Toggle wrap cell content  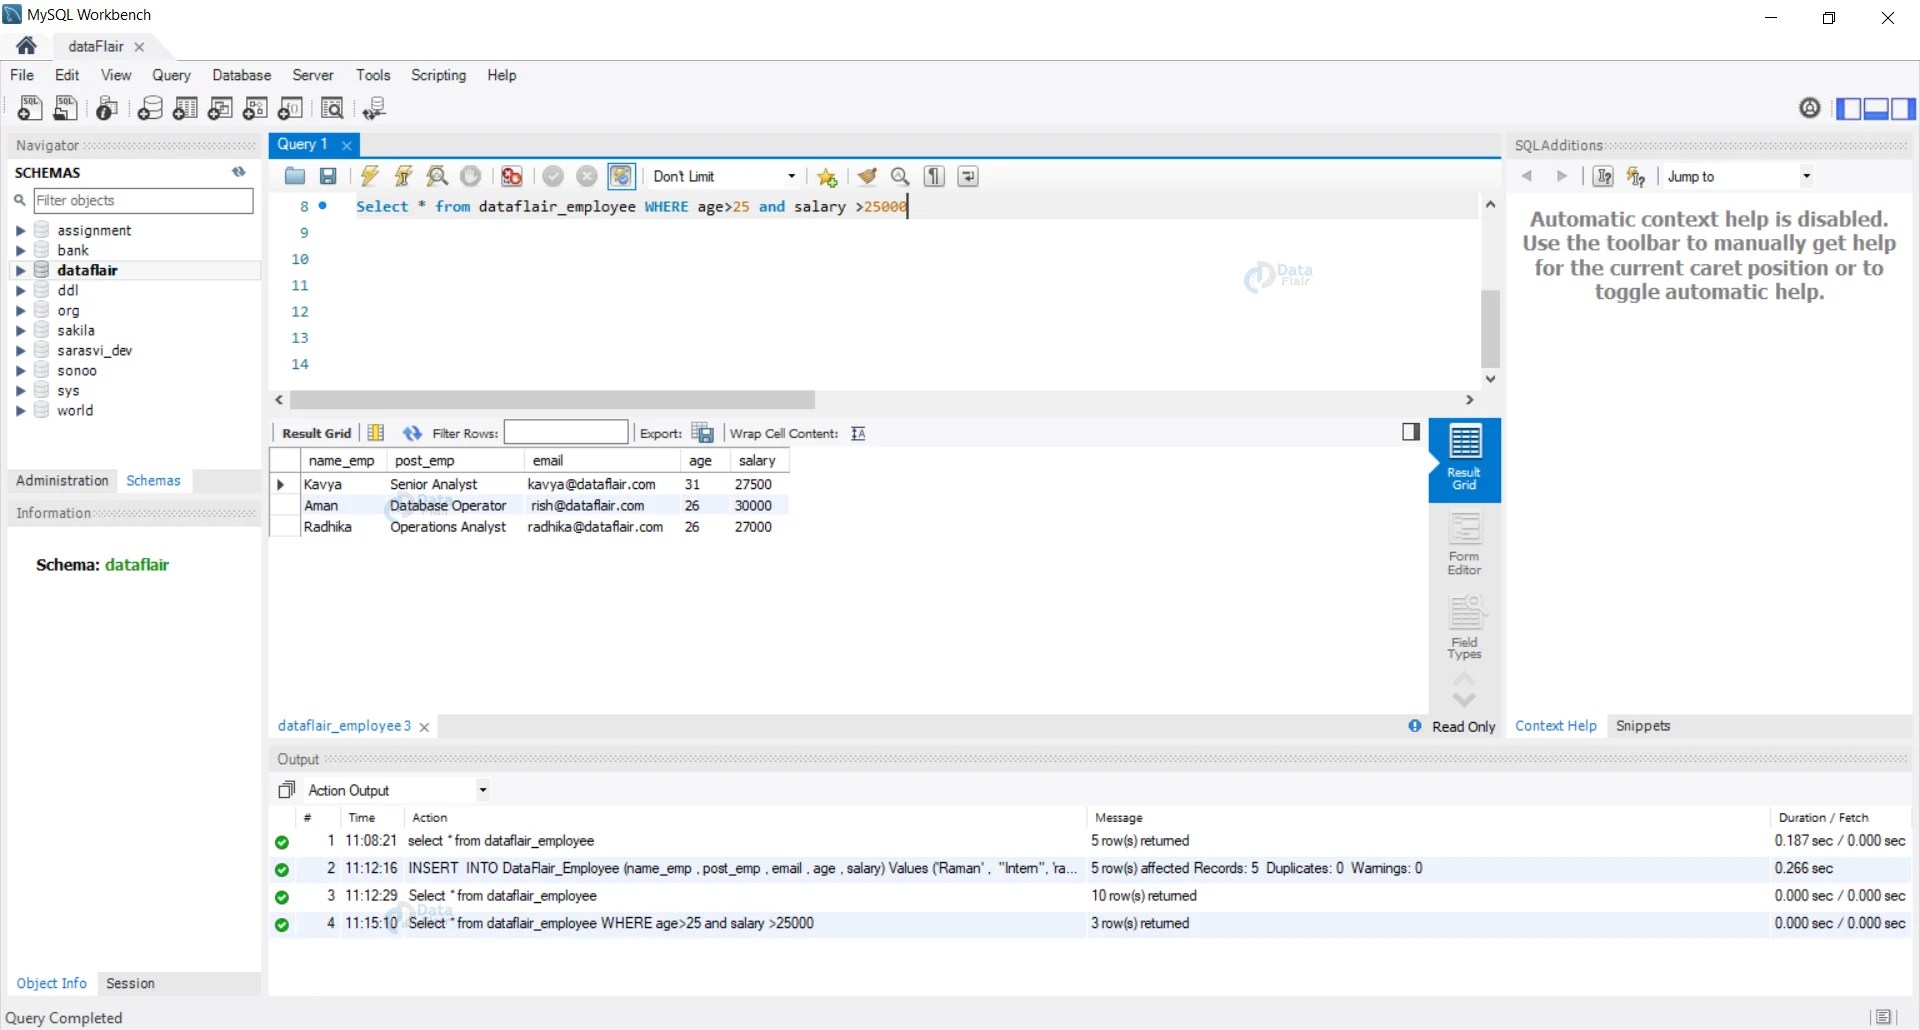tap(858, 433)
